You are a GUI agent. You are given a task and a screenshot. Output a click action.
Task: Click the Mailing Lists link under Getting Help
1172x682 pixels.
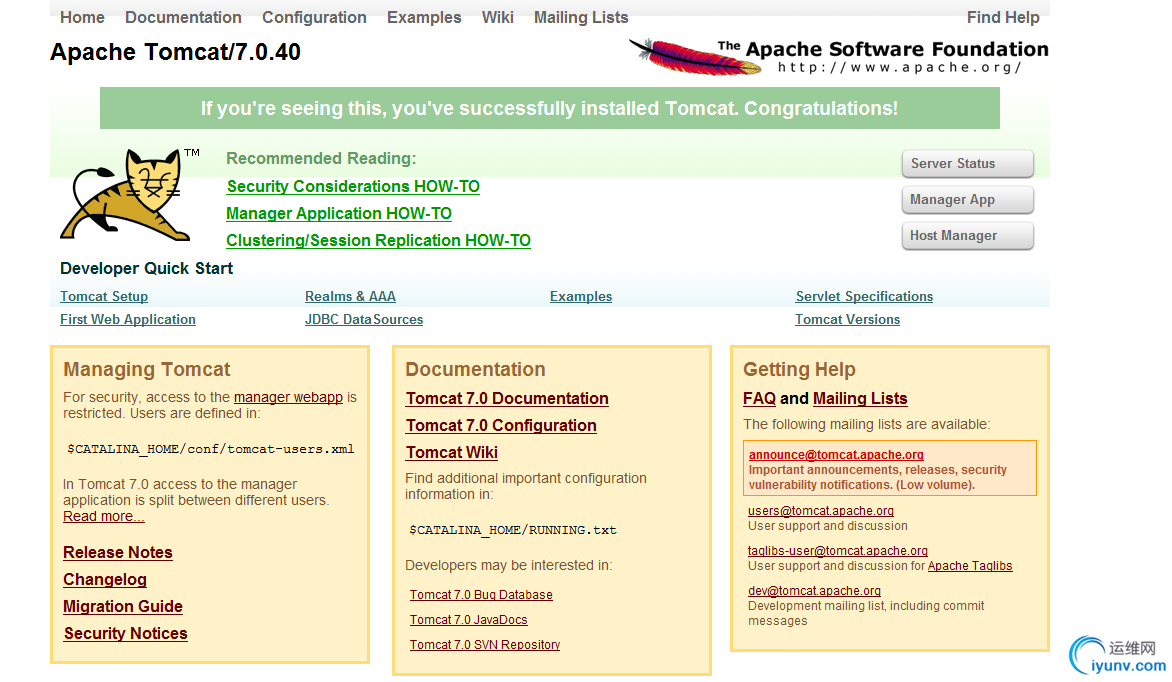(860, 398)
